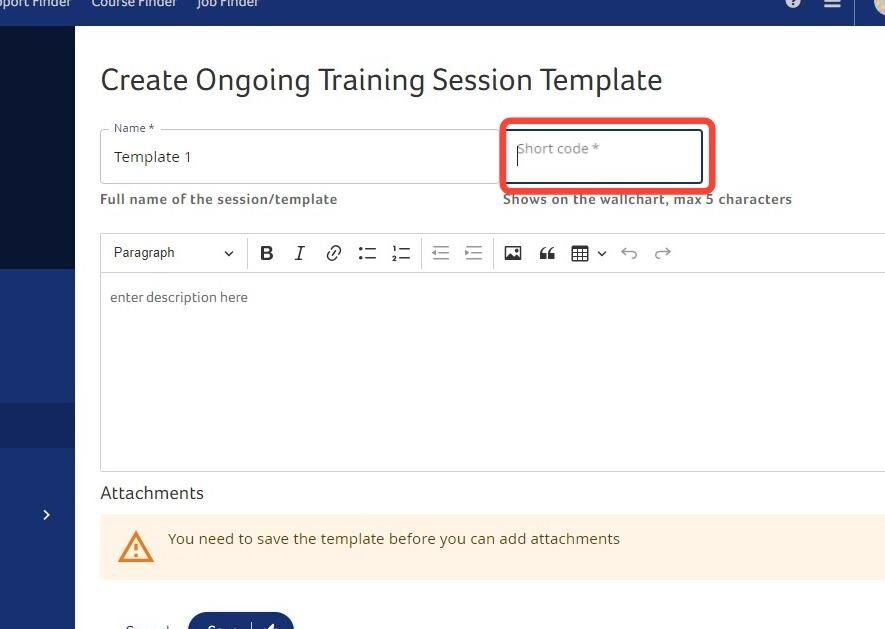Decrease indent in the description editor
Viewport: 885px width, 629px height.
click(440, 253)
